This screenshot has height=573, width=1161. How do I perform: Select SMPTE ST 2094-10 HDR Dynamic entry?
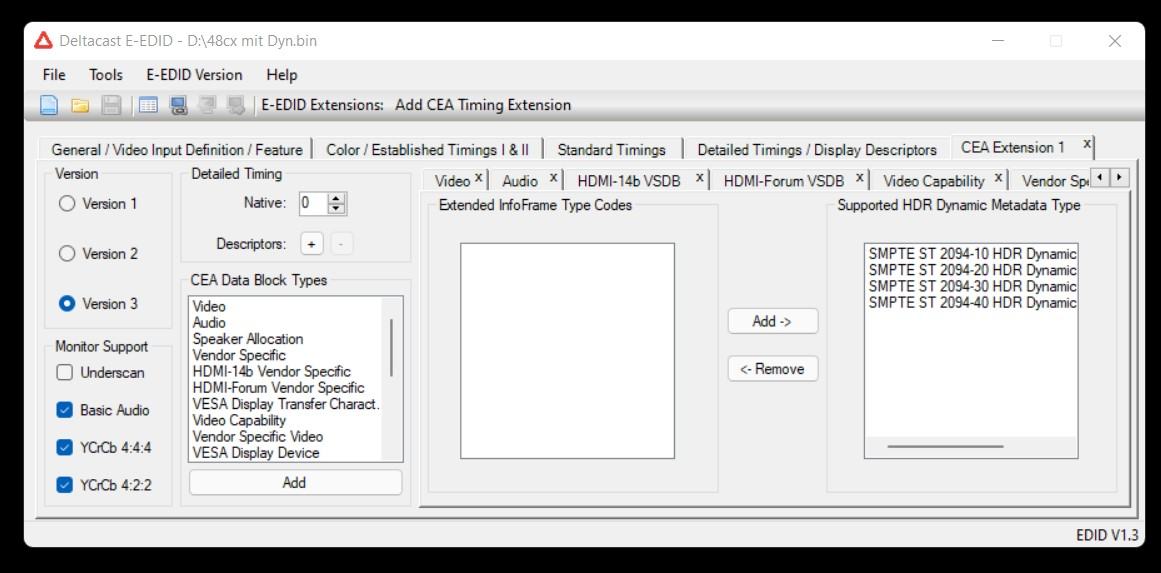point(972,254)
